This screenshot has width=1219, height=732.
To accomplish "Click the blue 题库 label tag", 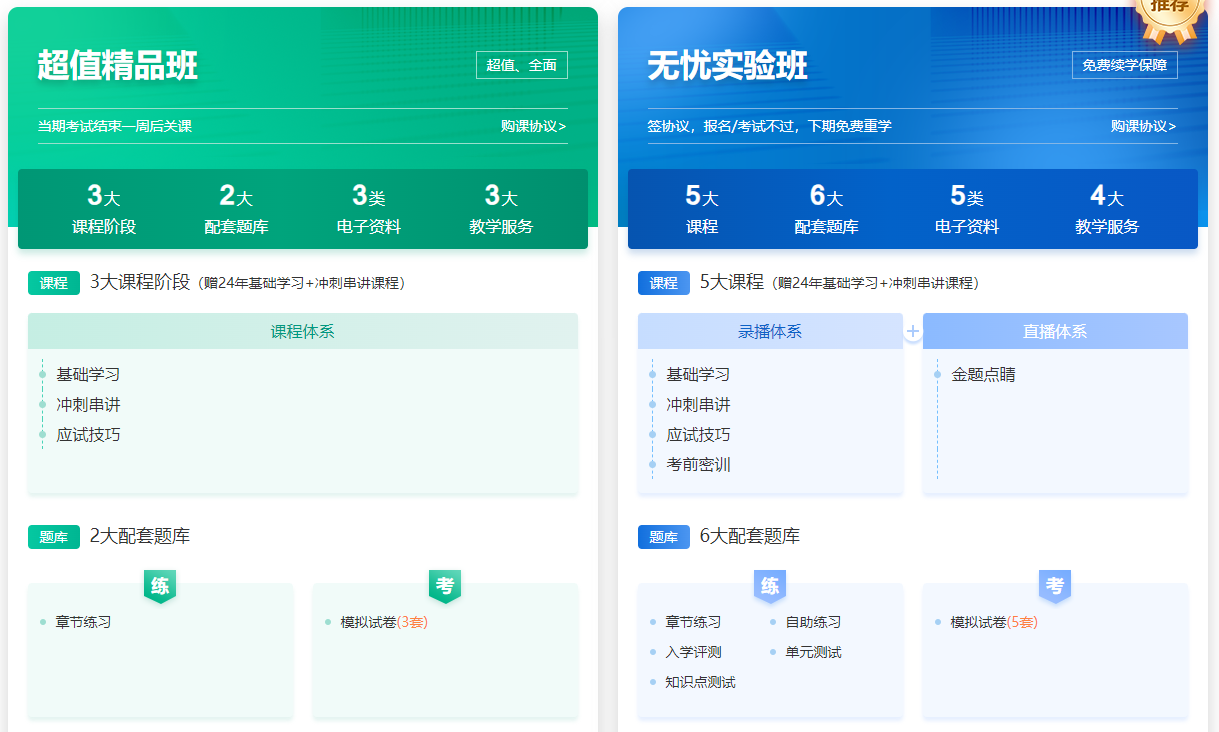I will (x=664, y=537).
